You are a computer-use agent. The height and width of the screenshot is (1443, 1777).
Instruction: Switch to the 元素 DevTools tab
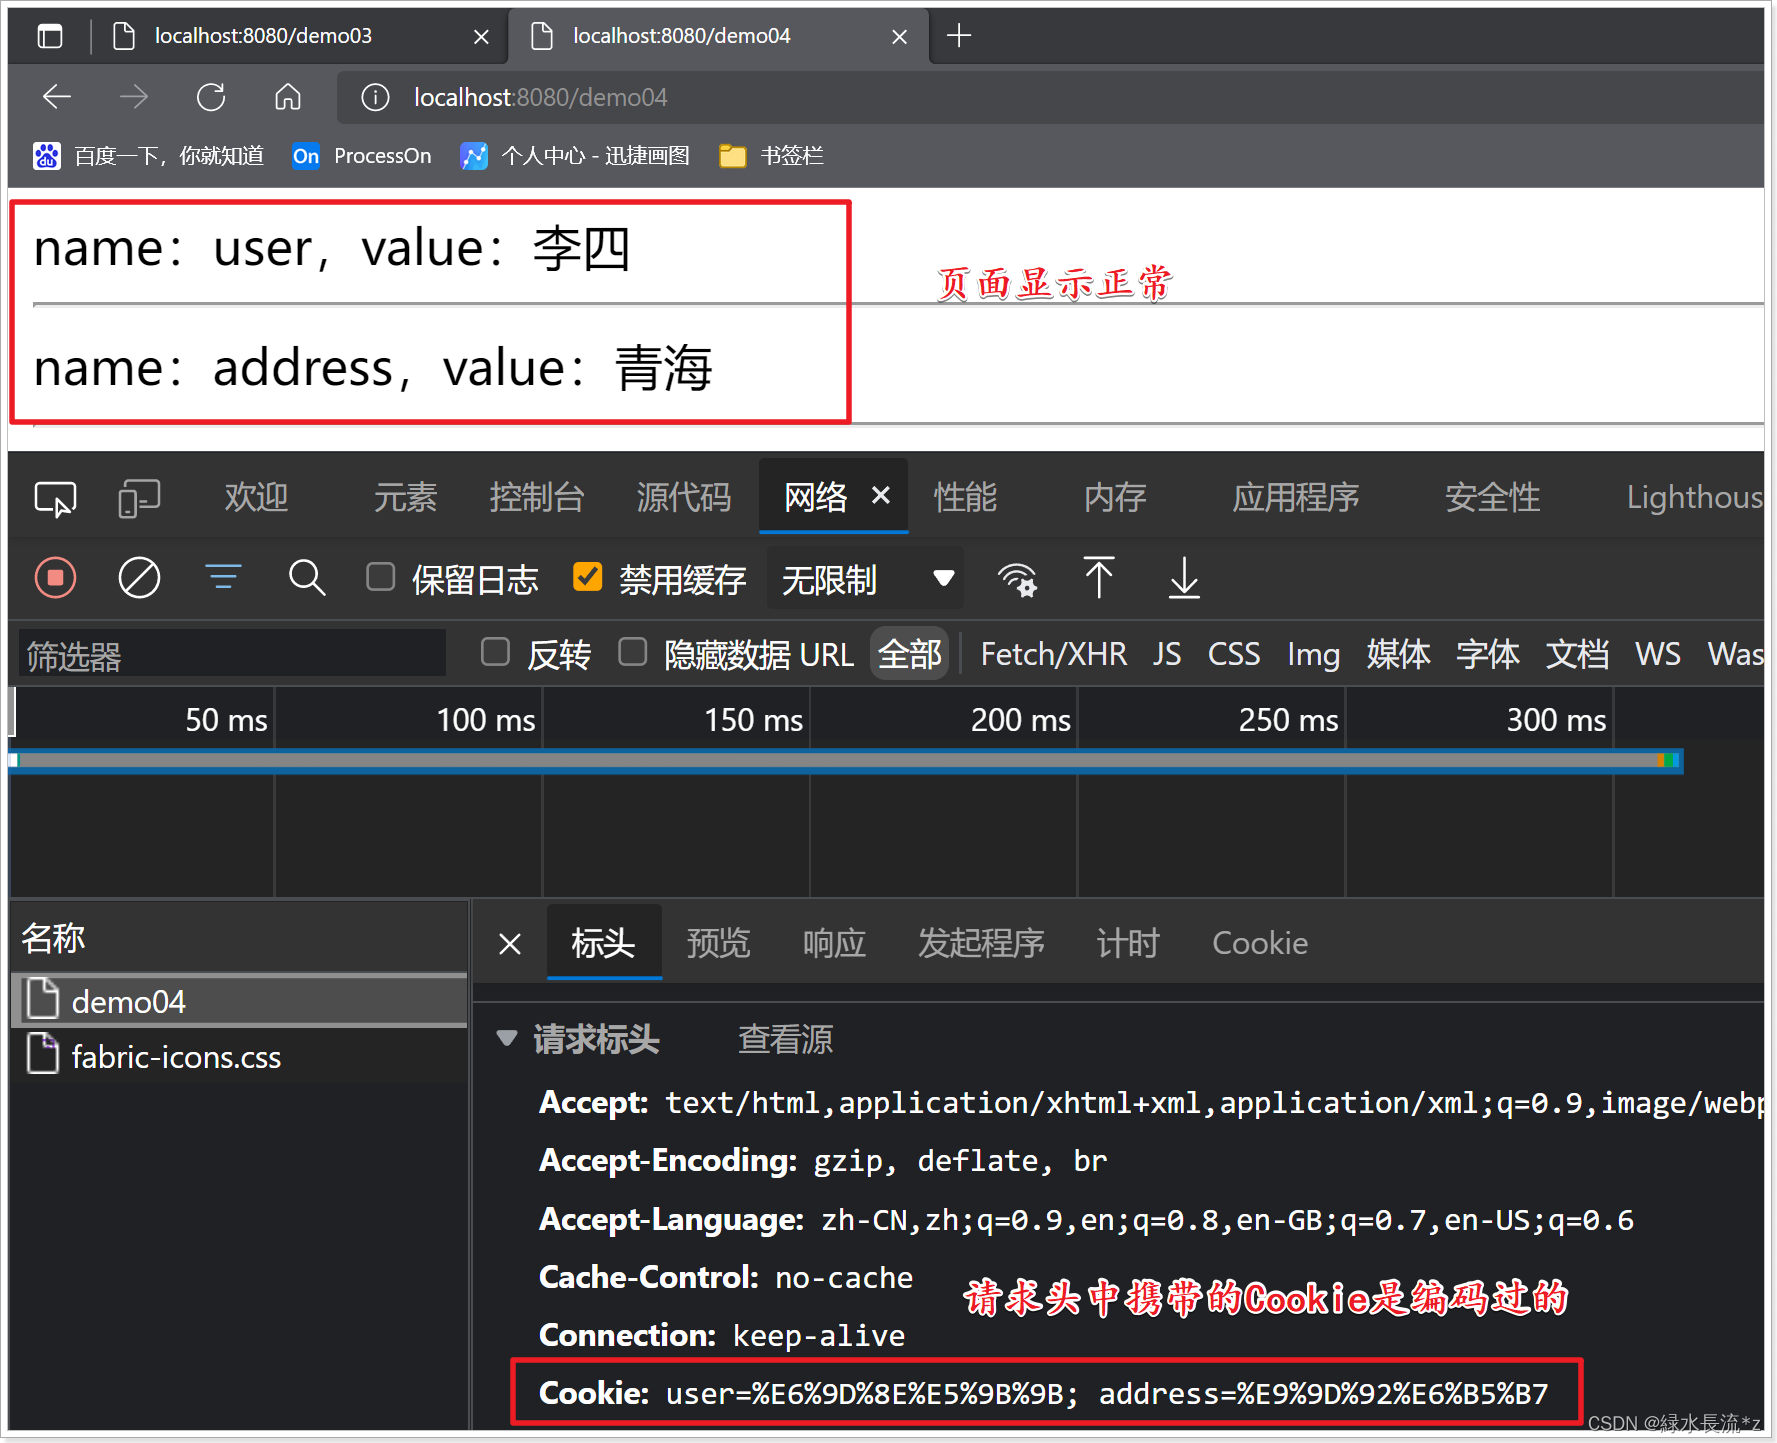click(x=405, y=497)
